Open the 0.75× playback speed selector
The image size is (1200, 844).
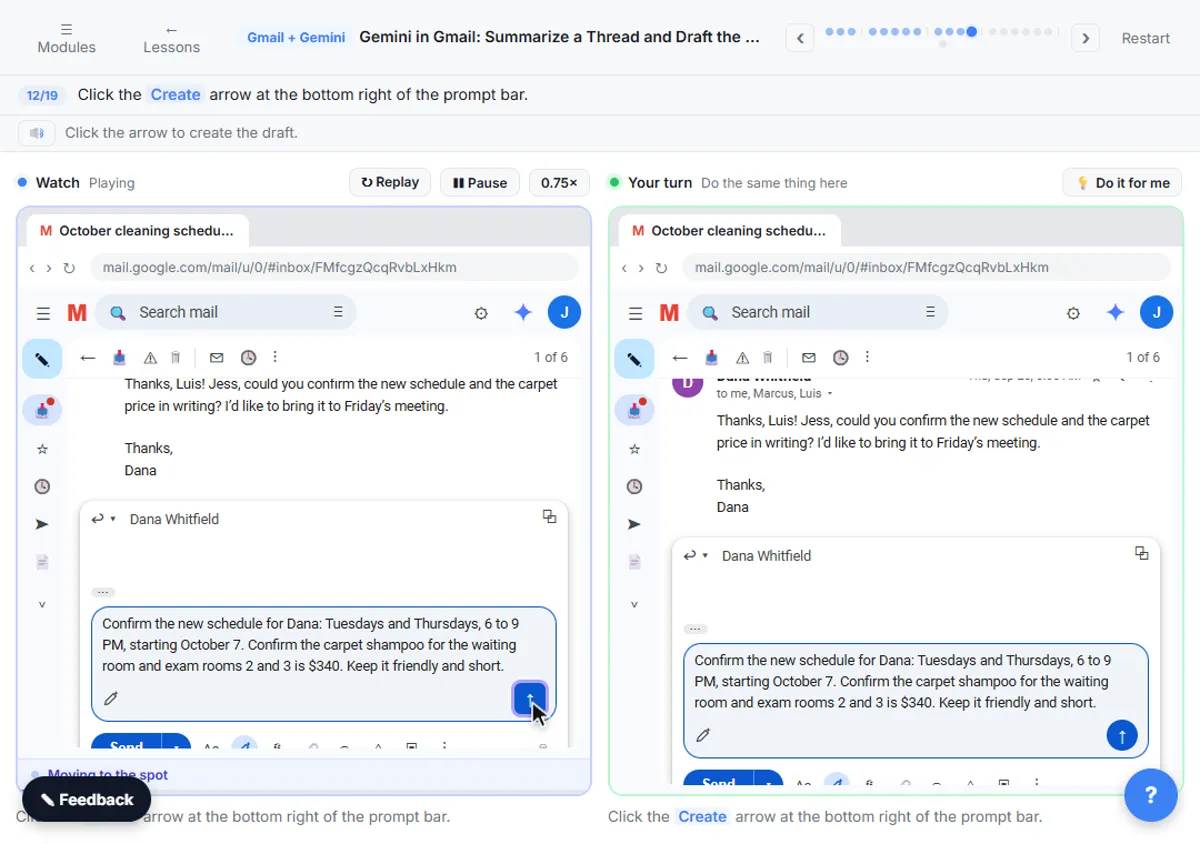[559, 182]
